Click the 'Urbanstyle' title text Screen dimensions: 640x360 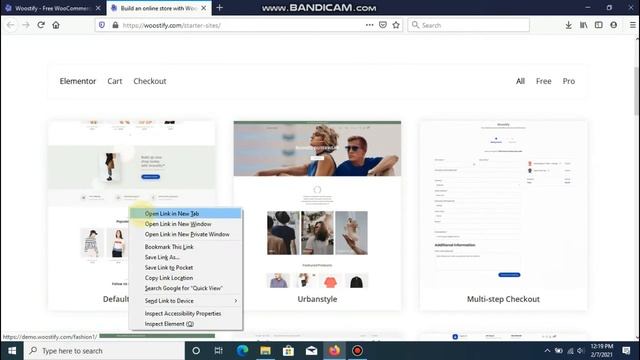click(317, 299)
